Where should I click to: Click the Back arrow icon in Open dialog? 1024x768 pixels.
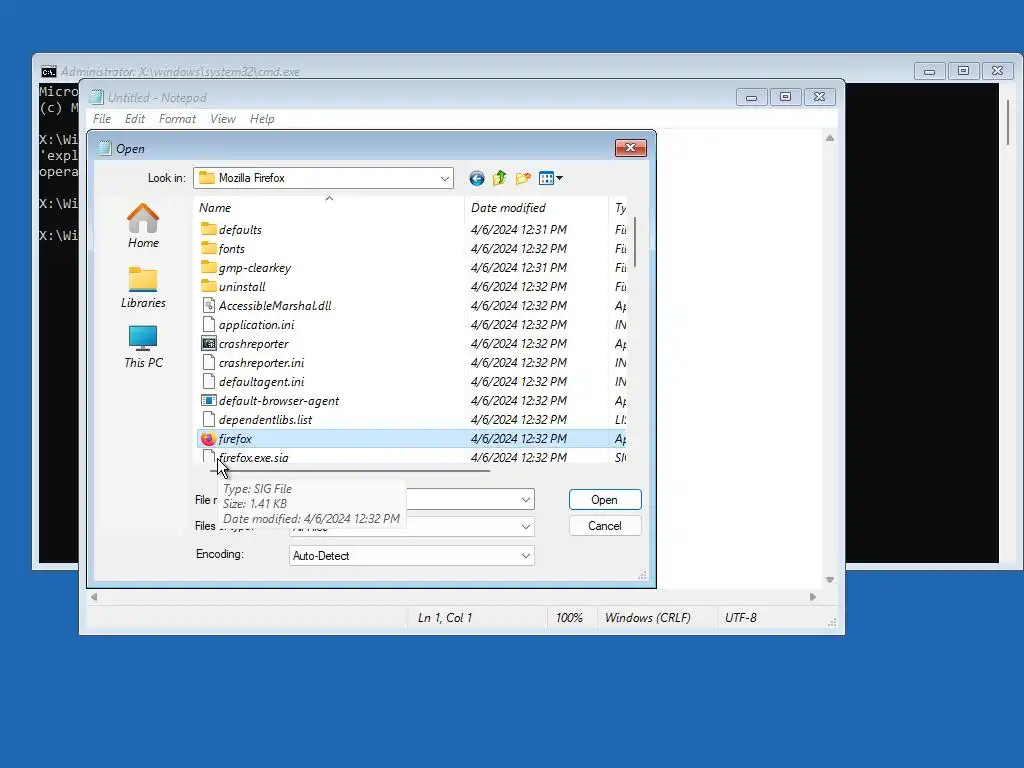(x=477, y=178)
